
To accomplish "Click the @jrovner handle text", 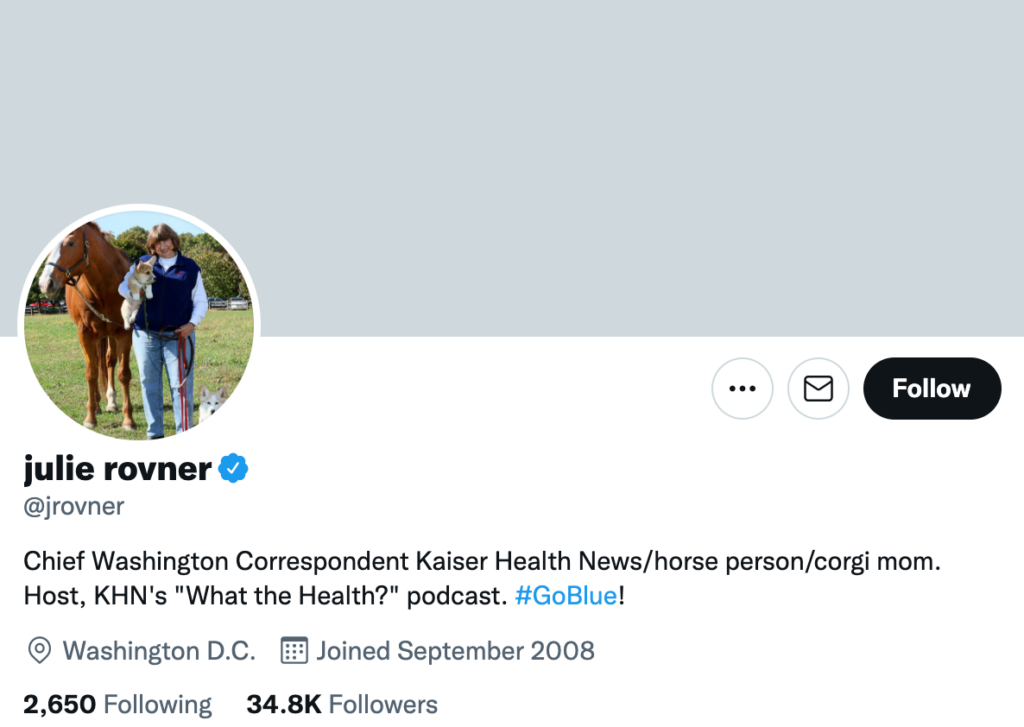I will 74,506.
